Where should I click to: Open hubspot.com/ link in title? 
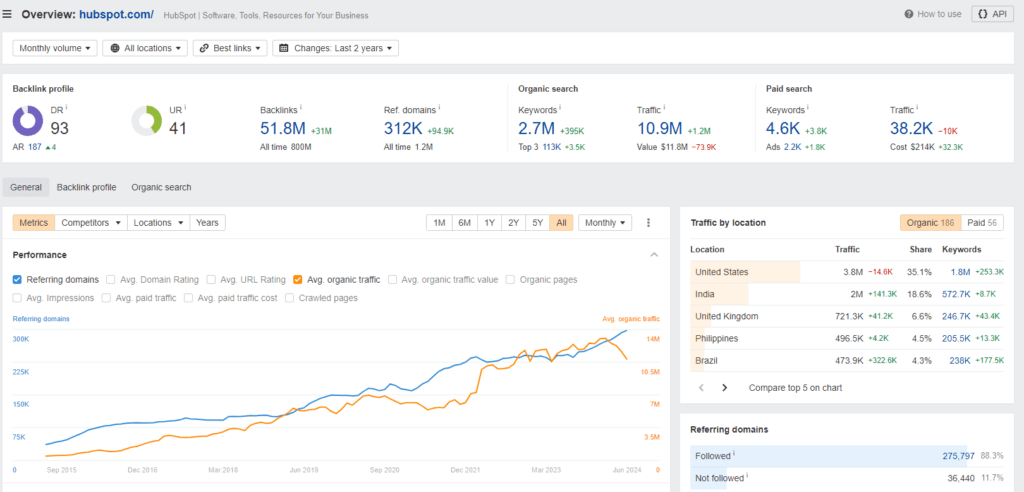pyautogui.click(x=116, y=14)
